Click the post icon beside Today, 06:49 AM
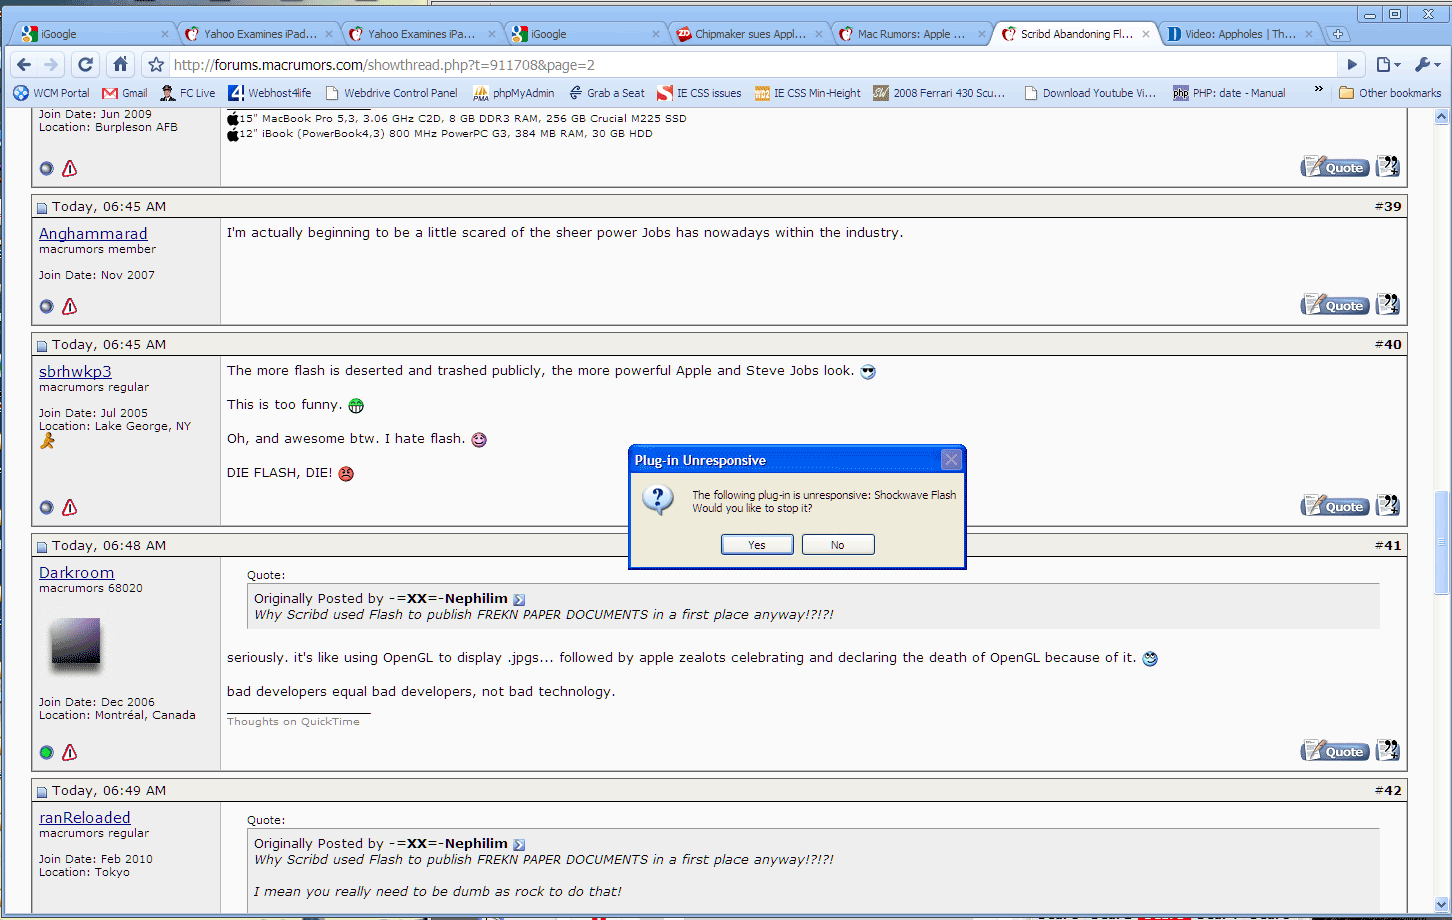Image resolution: width=1452 pixels, height=920 pixels. (x=42, y=792)
